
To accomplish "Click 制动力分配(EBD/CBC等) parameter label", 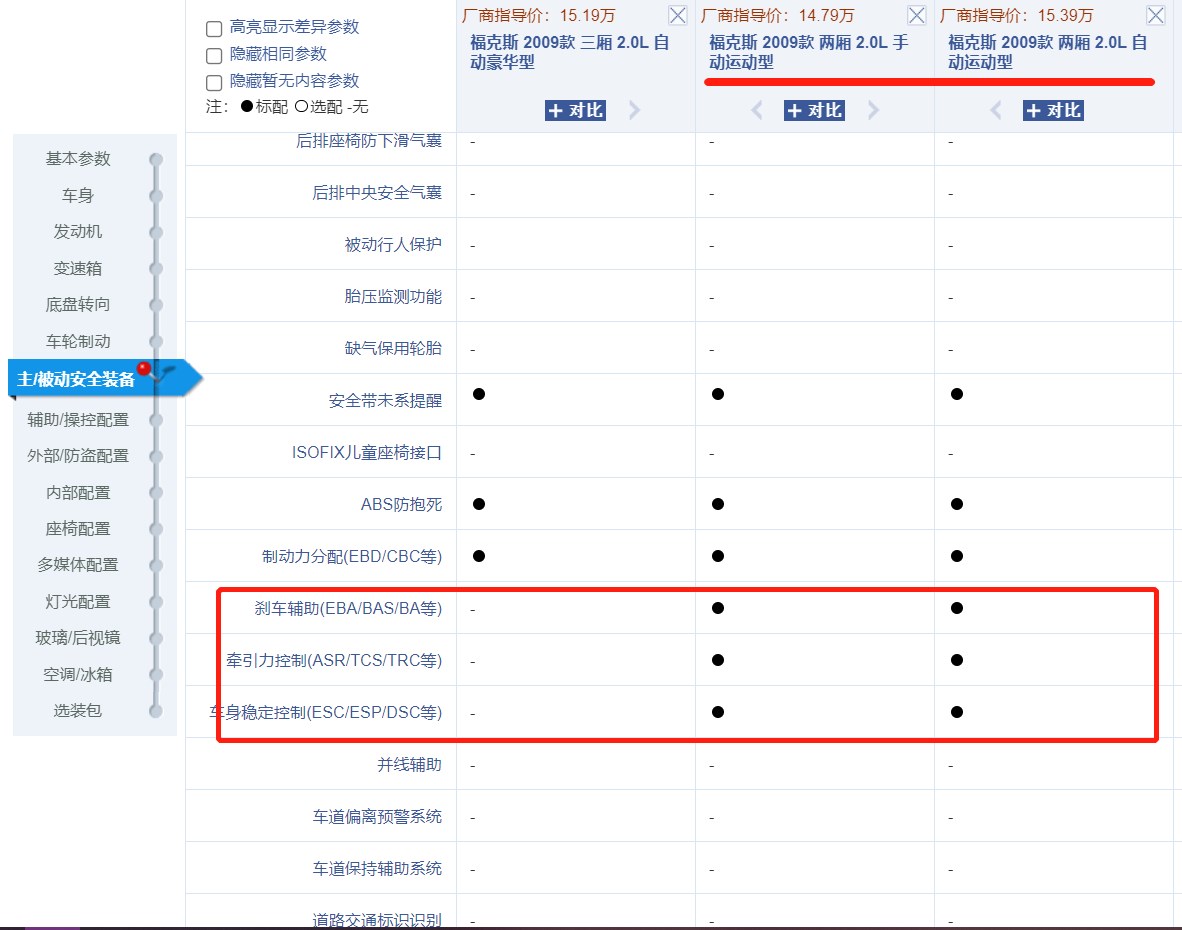I will pyautogui.click(x=352, y=557).
